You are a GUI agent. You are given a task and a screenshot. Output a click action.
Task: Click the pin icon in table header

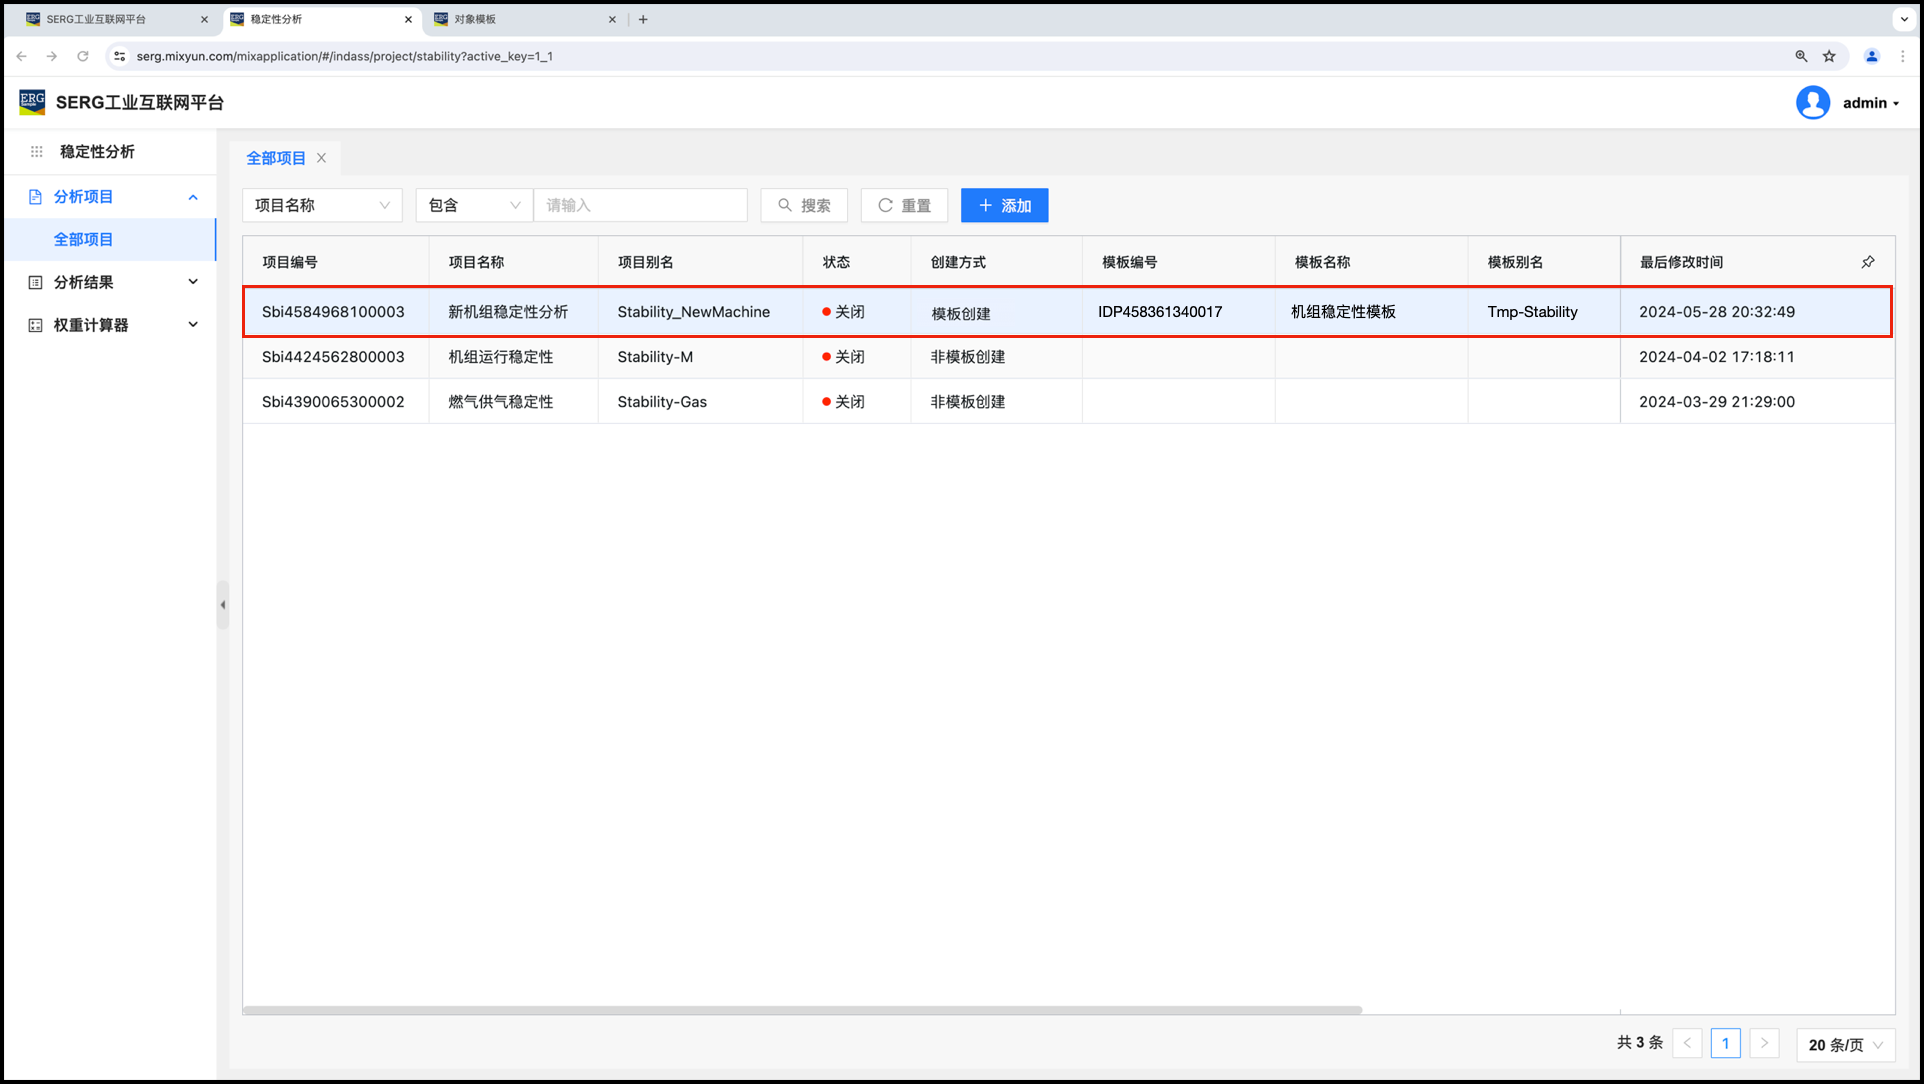pos(1867,262)
